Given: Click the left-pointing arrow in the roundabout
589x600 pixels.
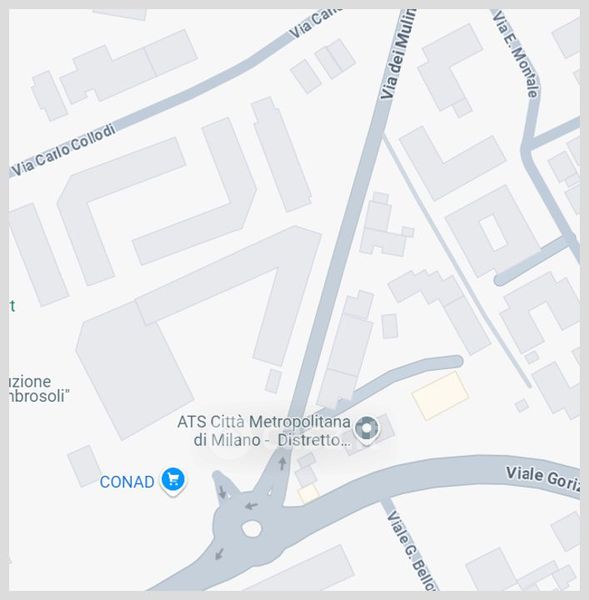Looking at the screenshot, I should click(251, 506).
